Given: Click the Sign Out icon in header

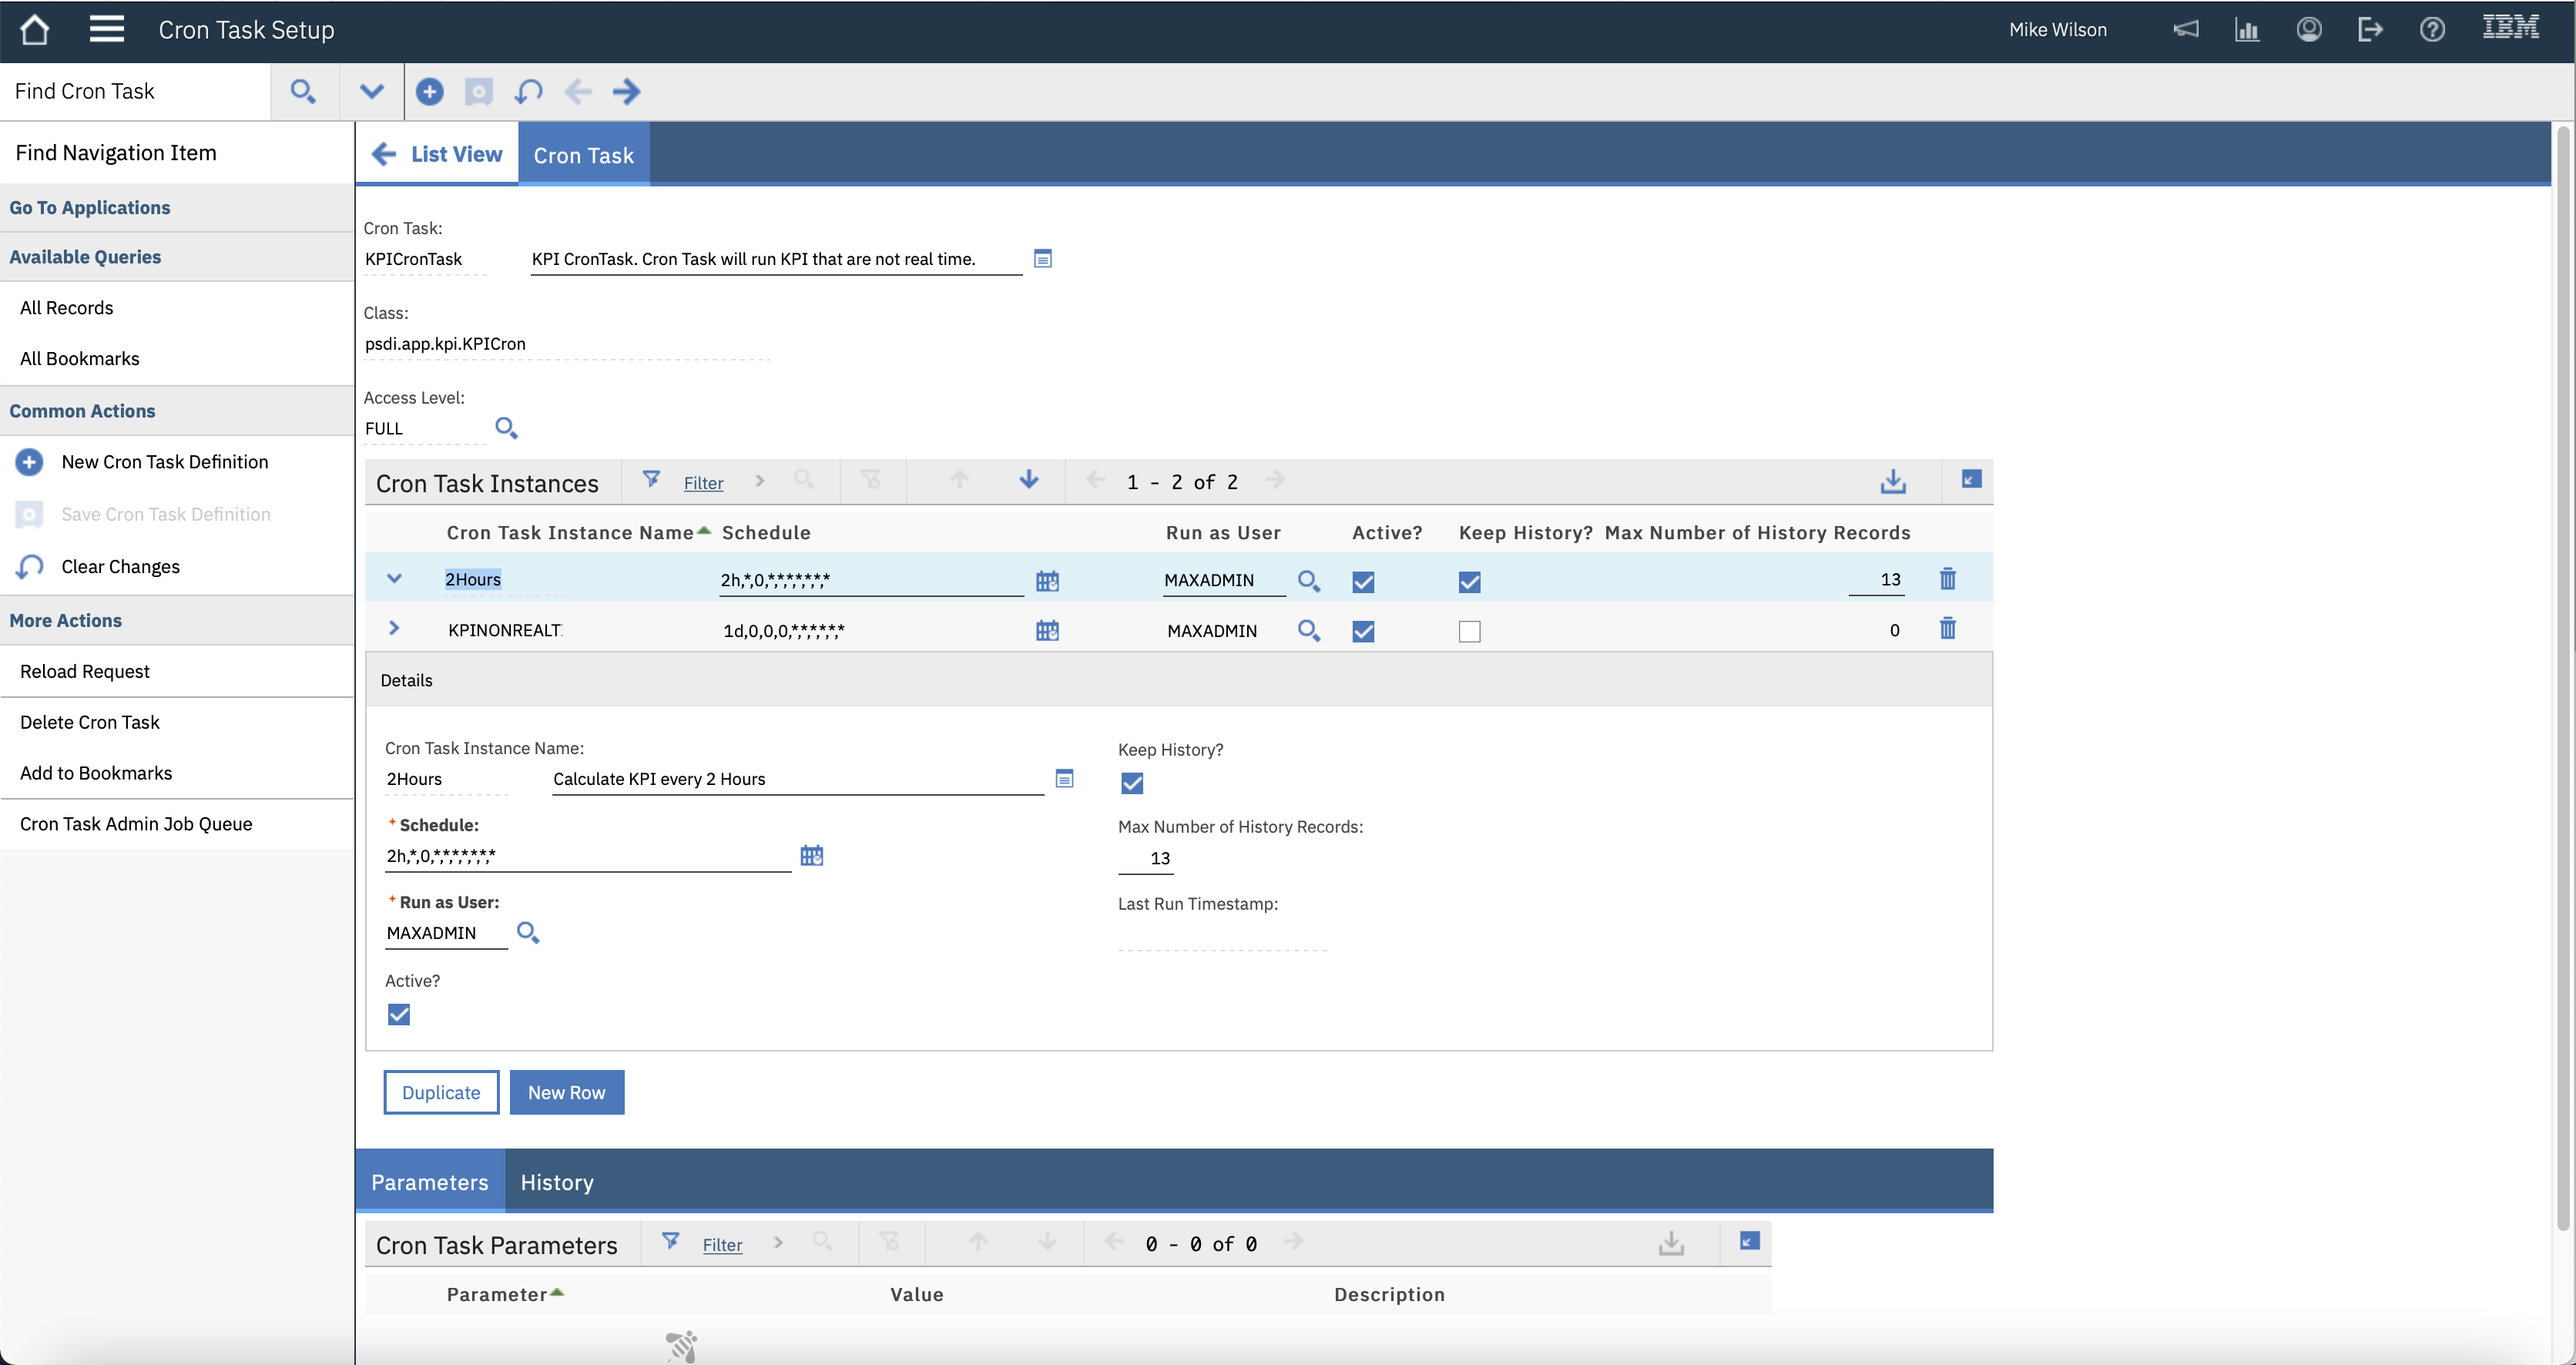Looking at the screenshot, I should coord(2370,30).
